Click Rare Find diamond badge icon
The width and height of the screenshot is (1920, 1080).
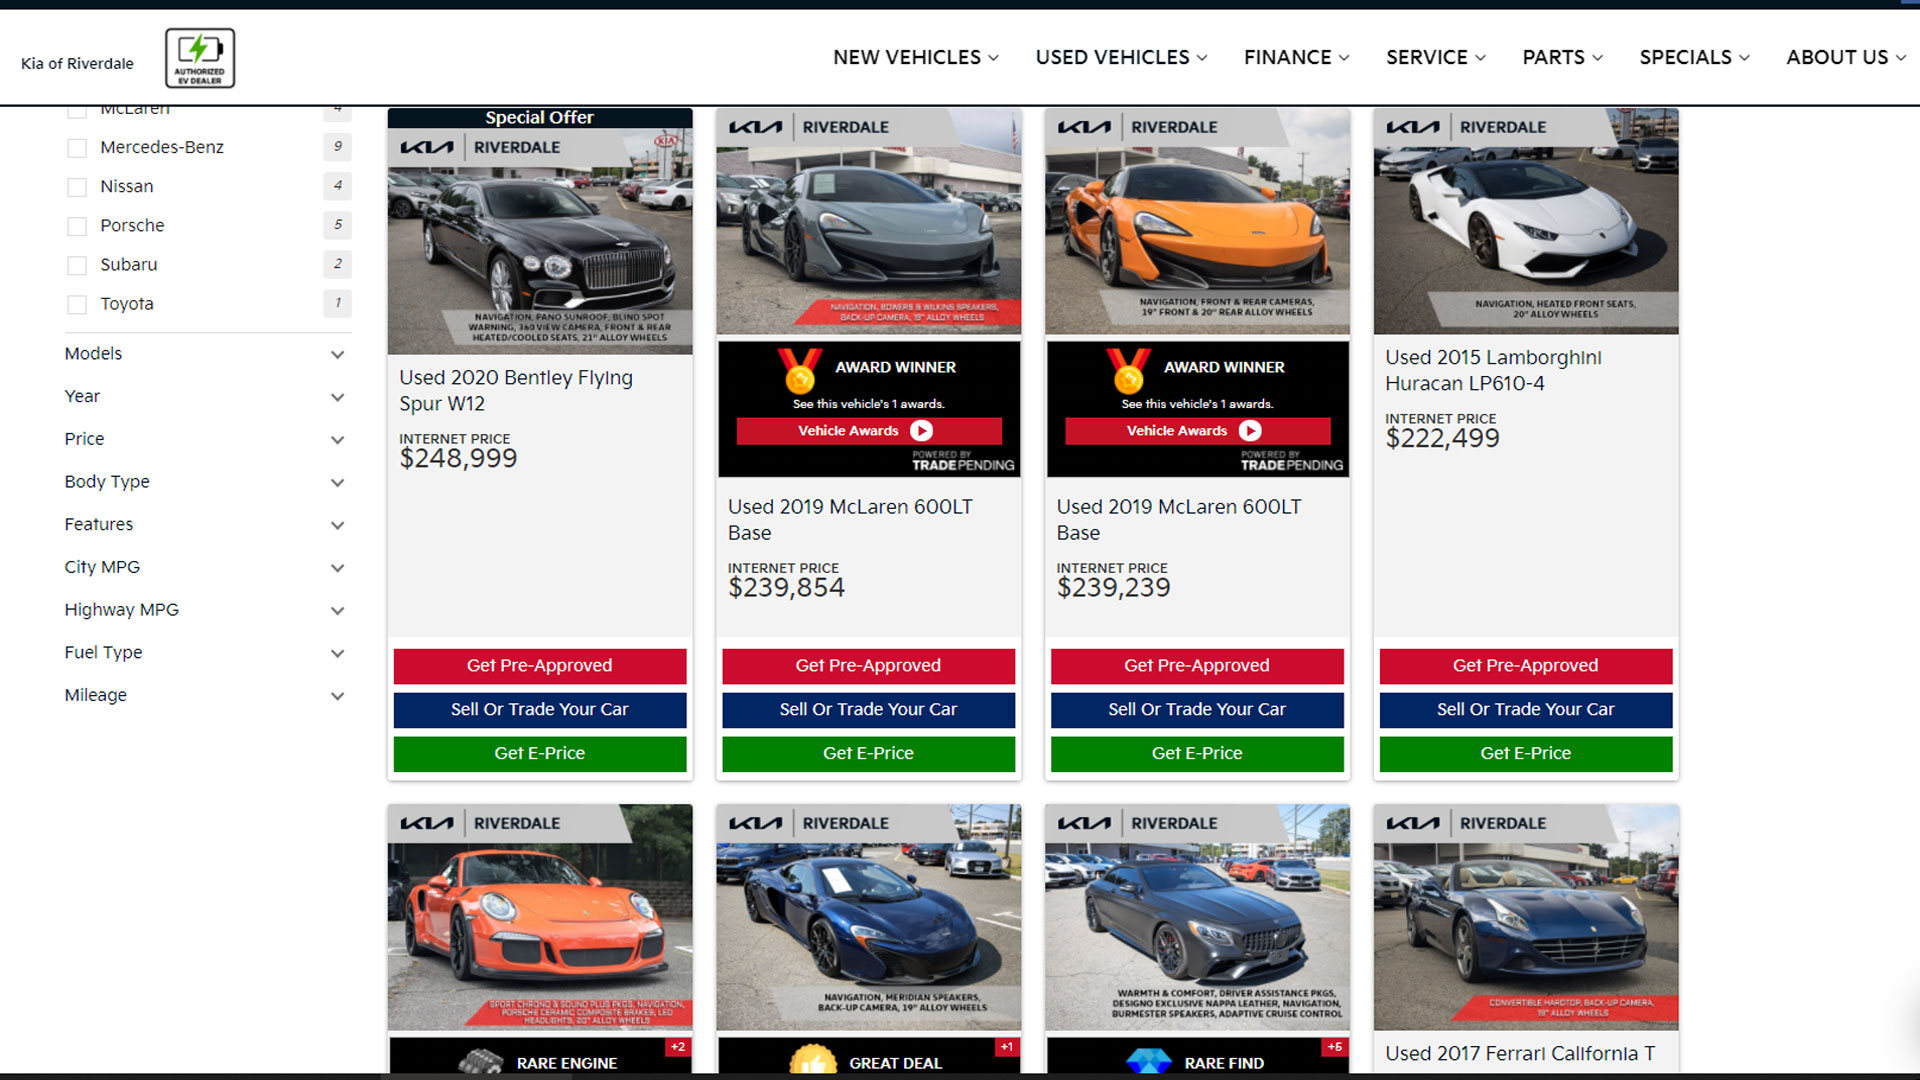coord(1148,1060)
